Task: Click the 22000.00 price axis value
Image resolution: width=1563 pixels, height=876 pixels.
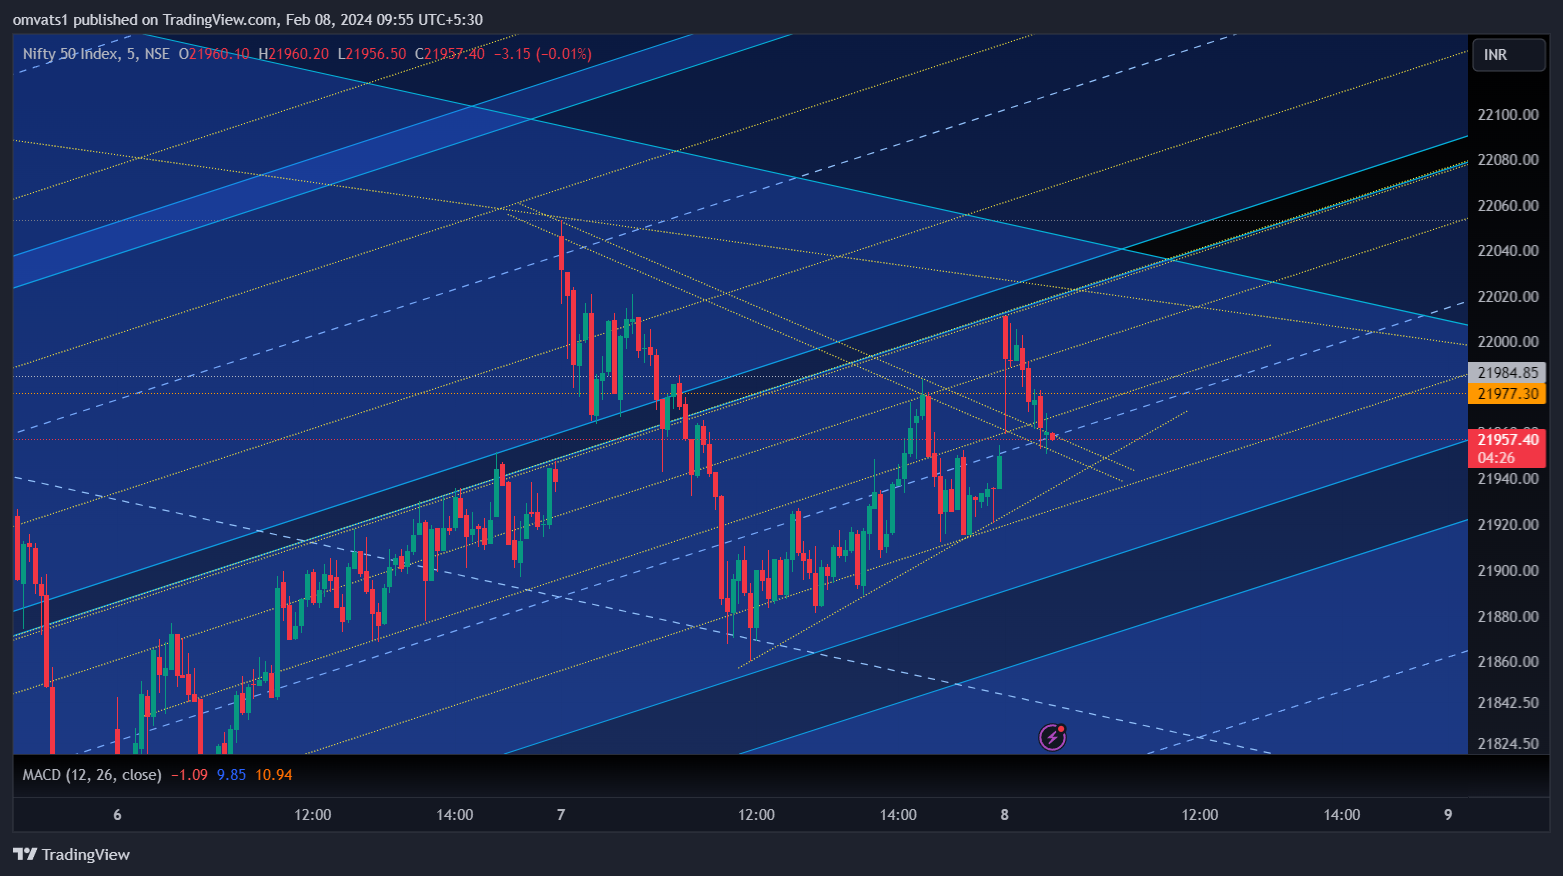Action: click(1508, 342)
